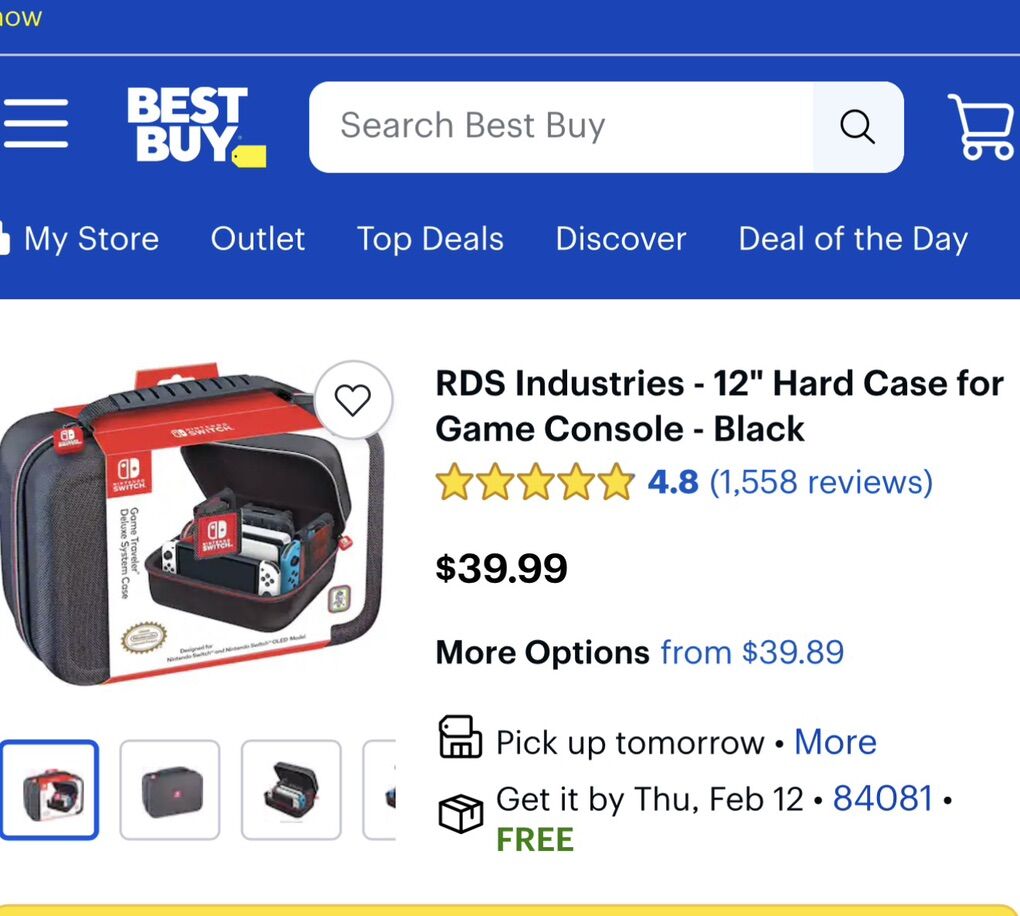Click the shipping box icon
This screenshot has width=1020, height=916.
click(x=461, y=813)
